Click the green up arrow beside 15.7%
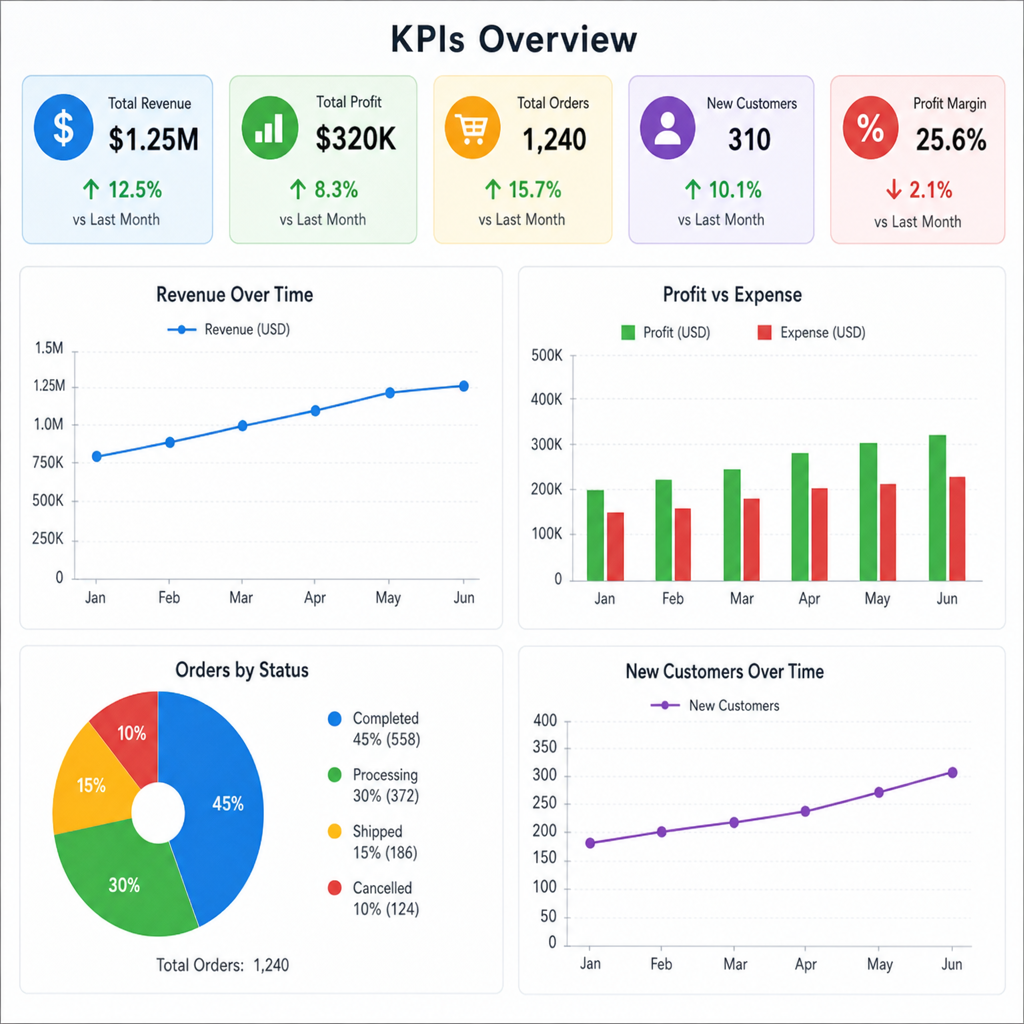The height and width of the screenshot is (1024, 1024). tap(492, 190)
